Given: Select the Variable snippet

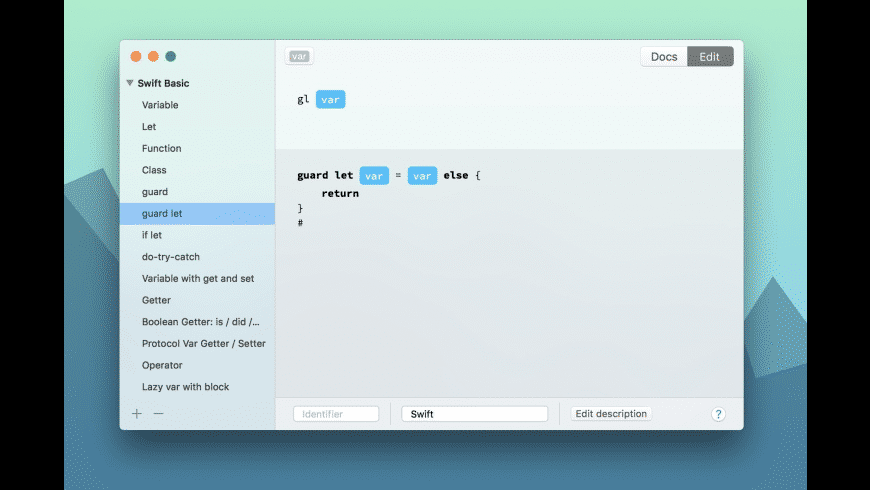Looking at the screenshot, I should [x=198, y=105].
